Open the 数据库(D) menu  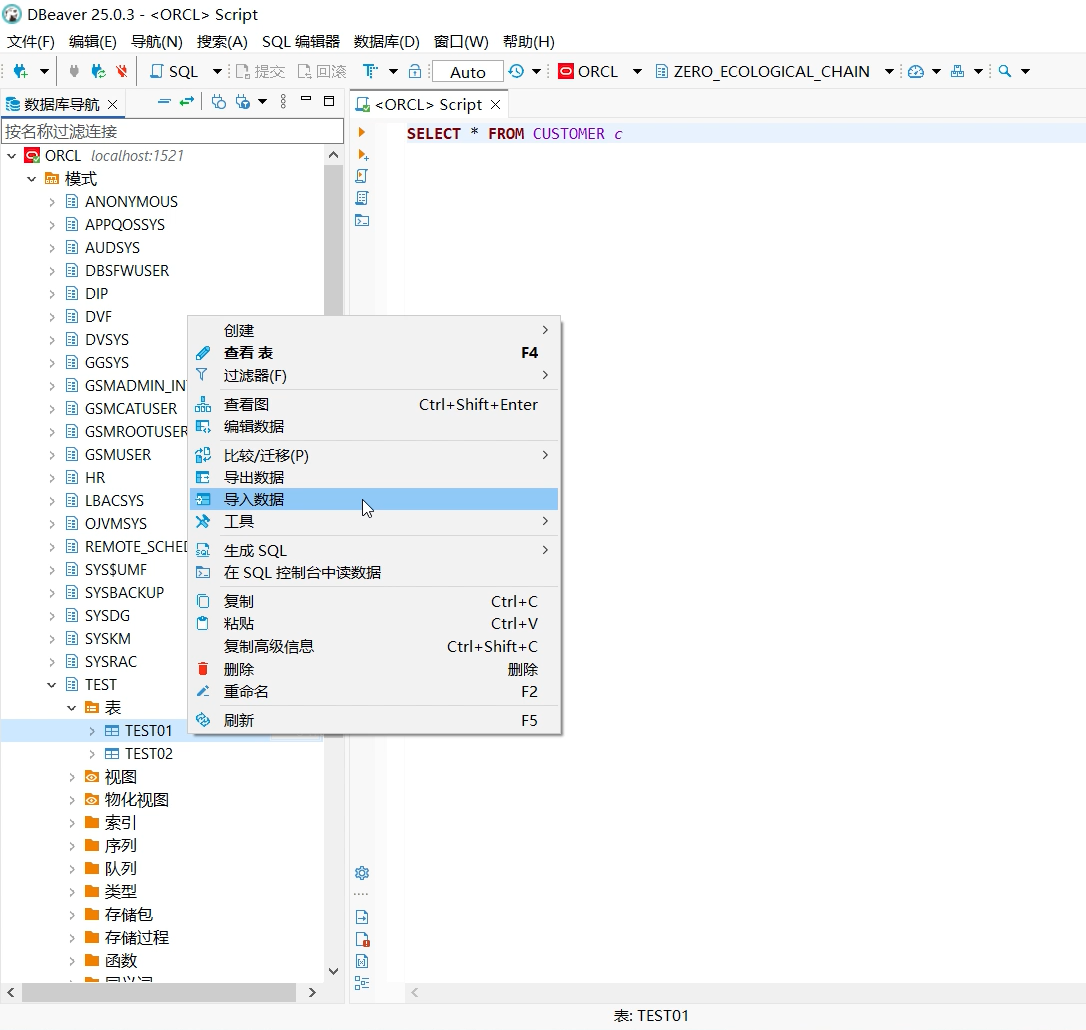[x=386, y=42]
